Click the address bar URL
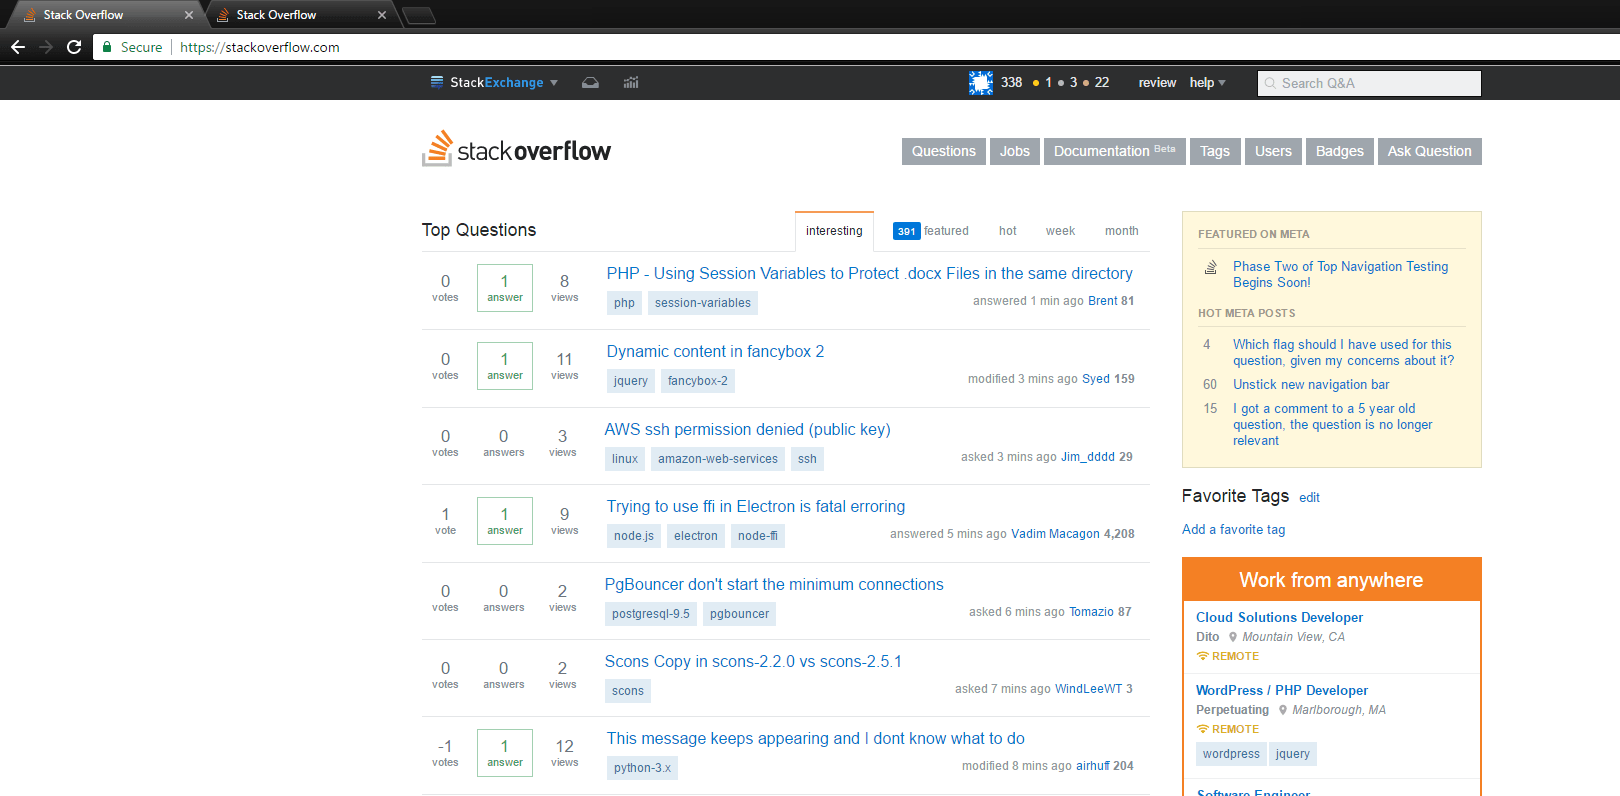The width and height of the screenshot is (1620, 796). click(x=260, y=47)
